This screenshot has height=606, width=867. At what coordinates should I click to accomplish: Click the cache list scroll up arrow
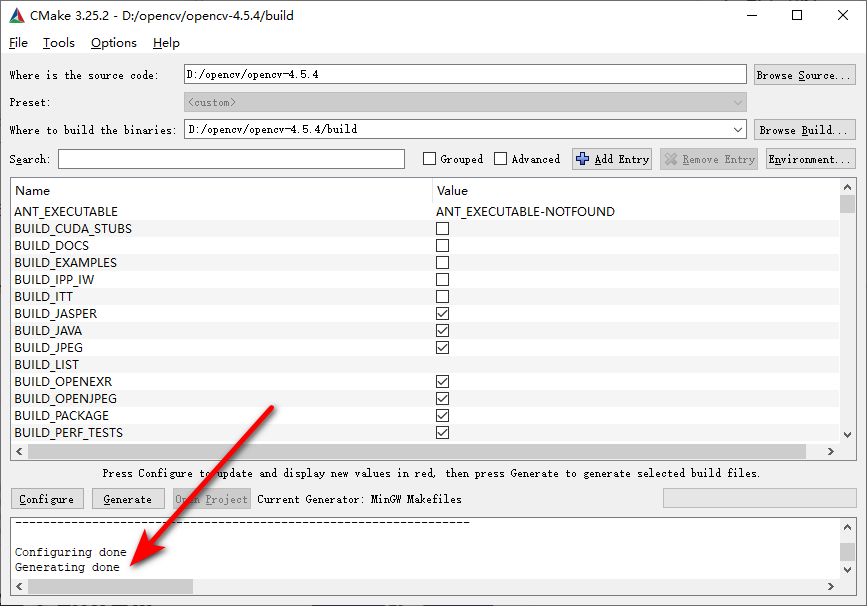coord(848,188)
